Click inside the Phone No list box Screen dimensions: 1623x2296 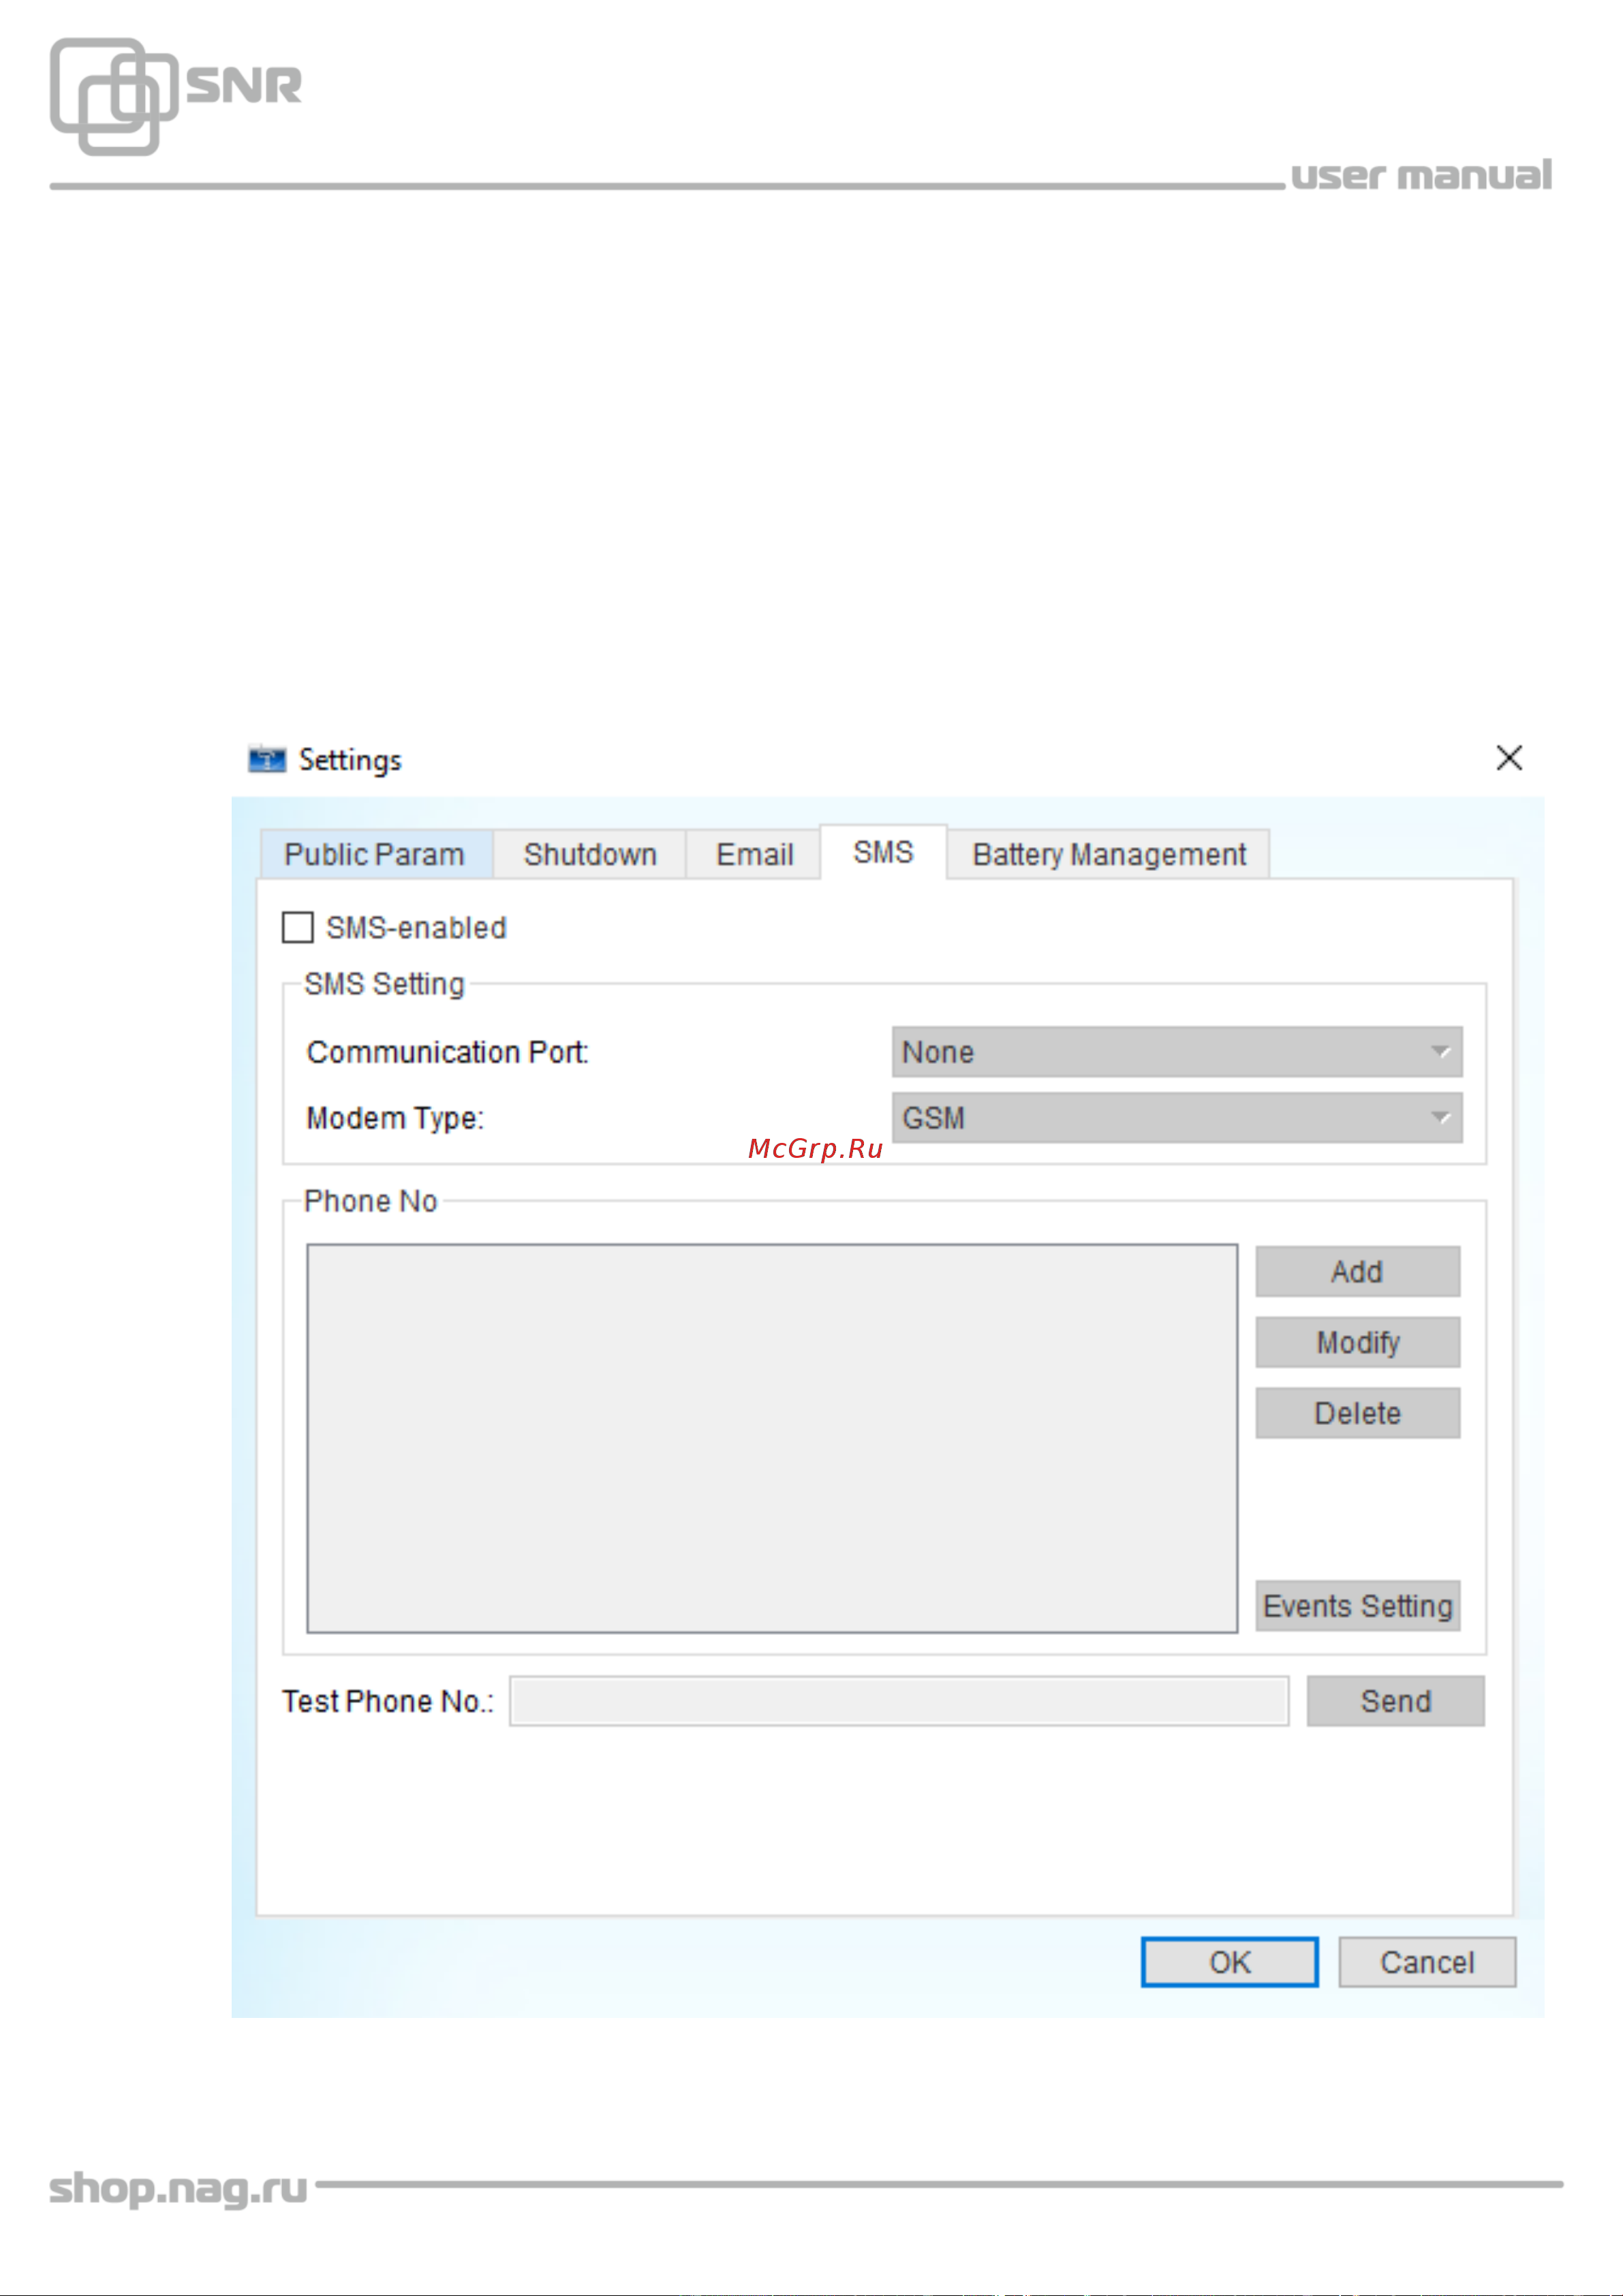coord(772,1438)
